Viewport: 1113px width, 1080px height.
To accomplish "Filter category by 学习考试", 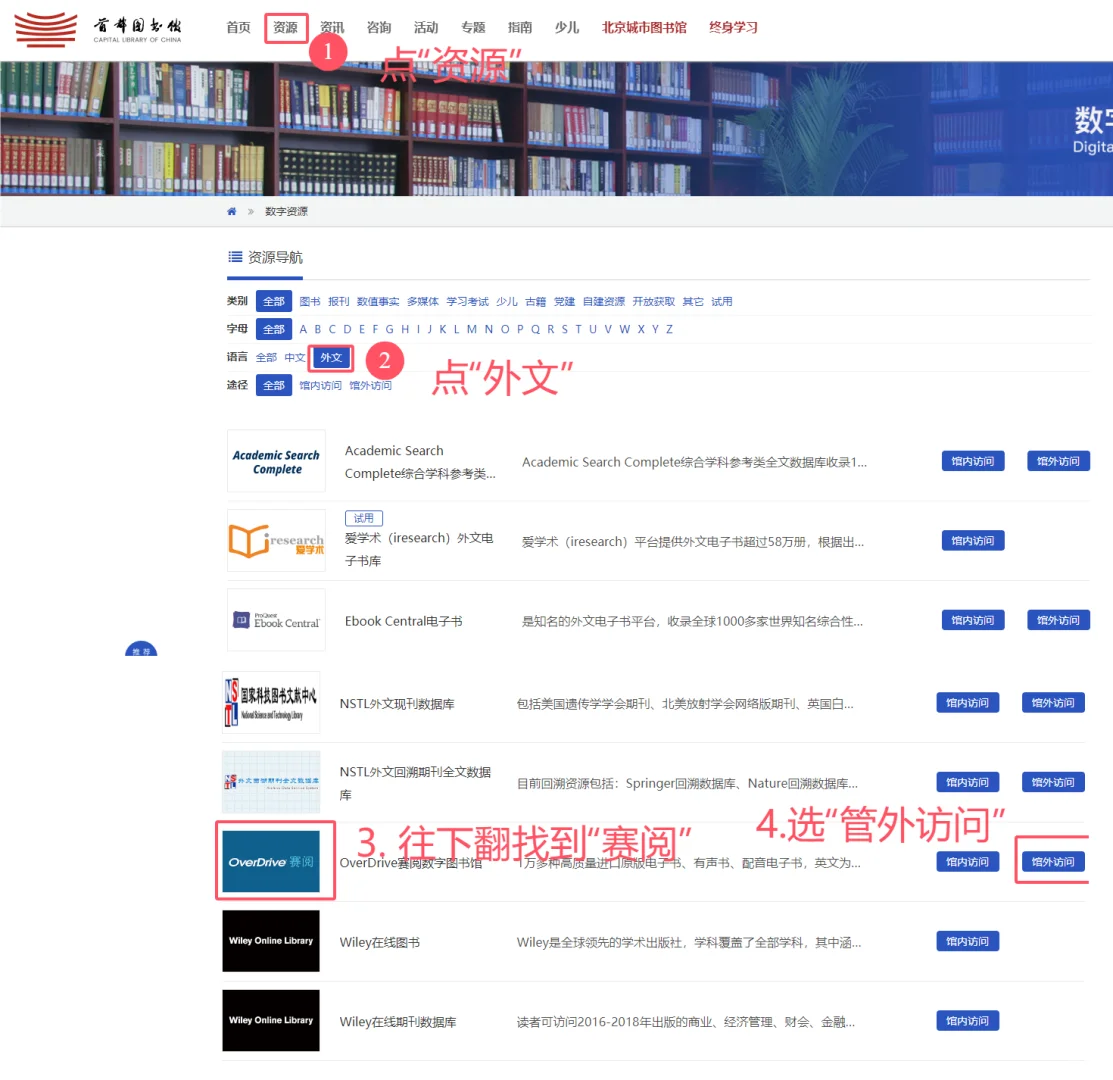I will (x=467, y=302).
